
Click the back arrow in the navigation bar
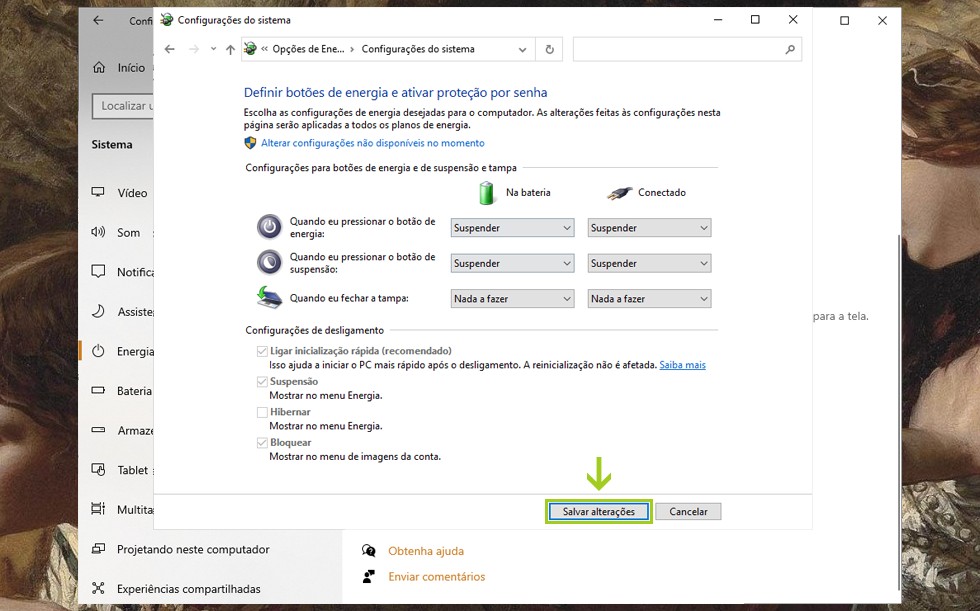[170, 49]
